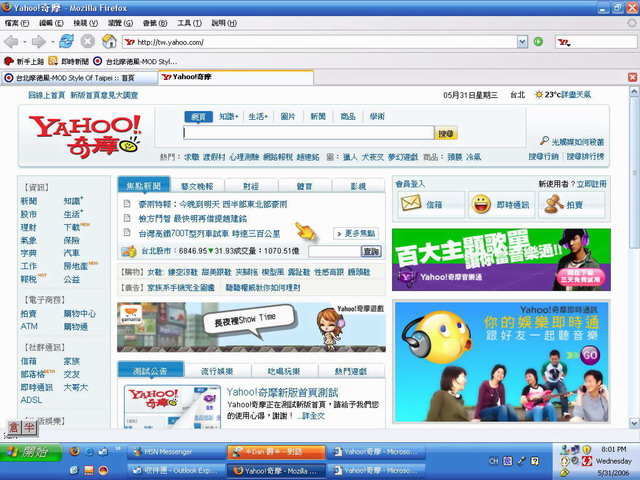640x480 pixels.
Task: Click the yellow 搜尋 search button
Action: (x=446, y=133)
